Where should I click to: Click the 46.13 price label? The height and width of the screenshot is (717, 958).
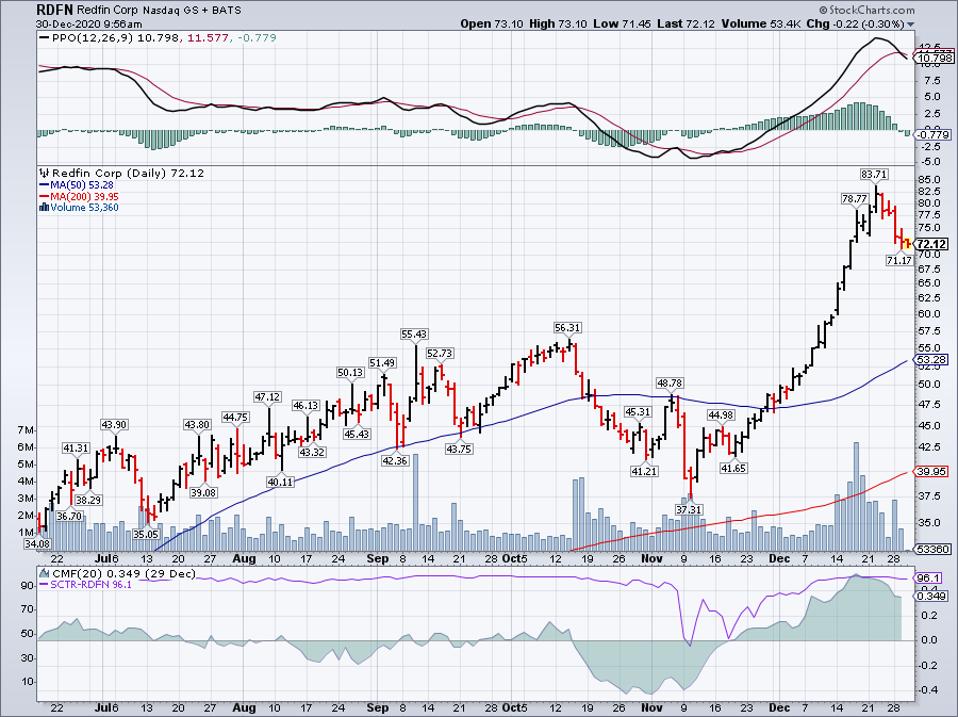[306, 406]
